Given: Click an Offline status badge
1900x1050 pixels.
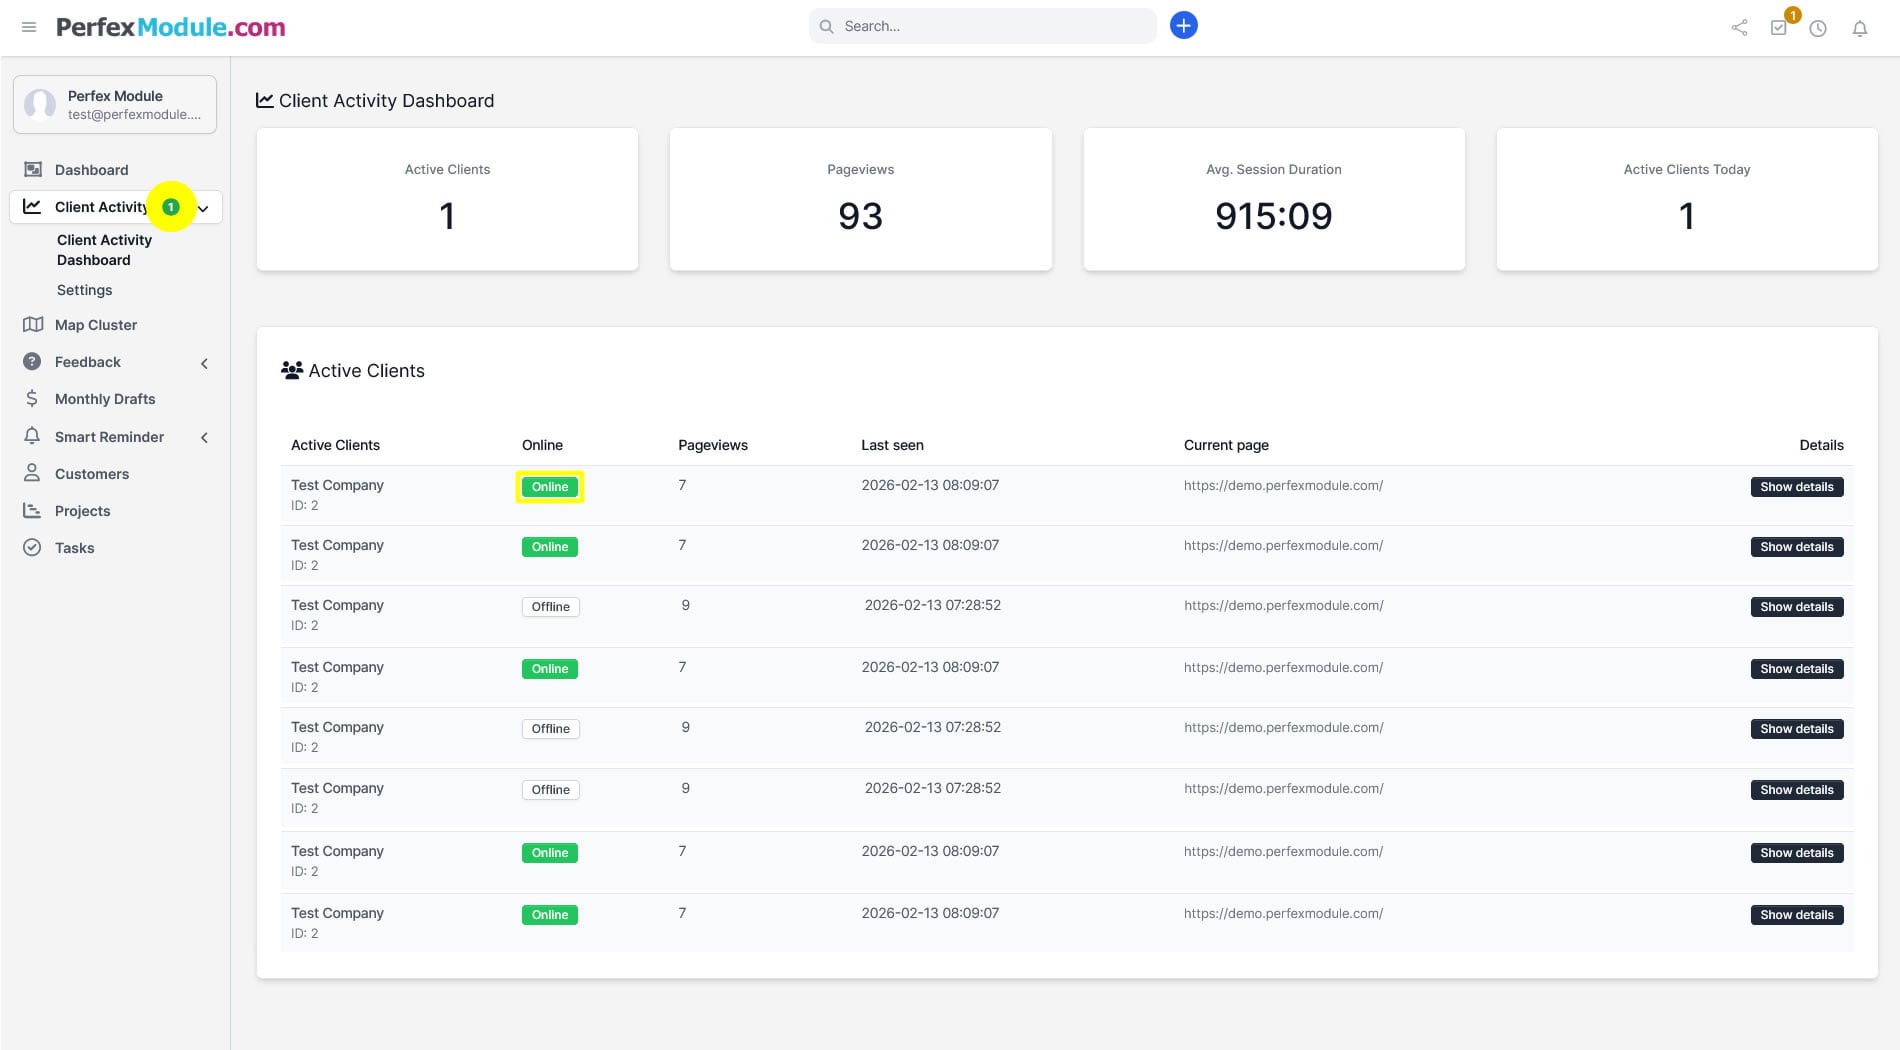Looking at the screenshot, I should [x=549, y=606].
